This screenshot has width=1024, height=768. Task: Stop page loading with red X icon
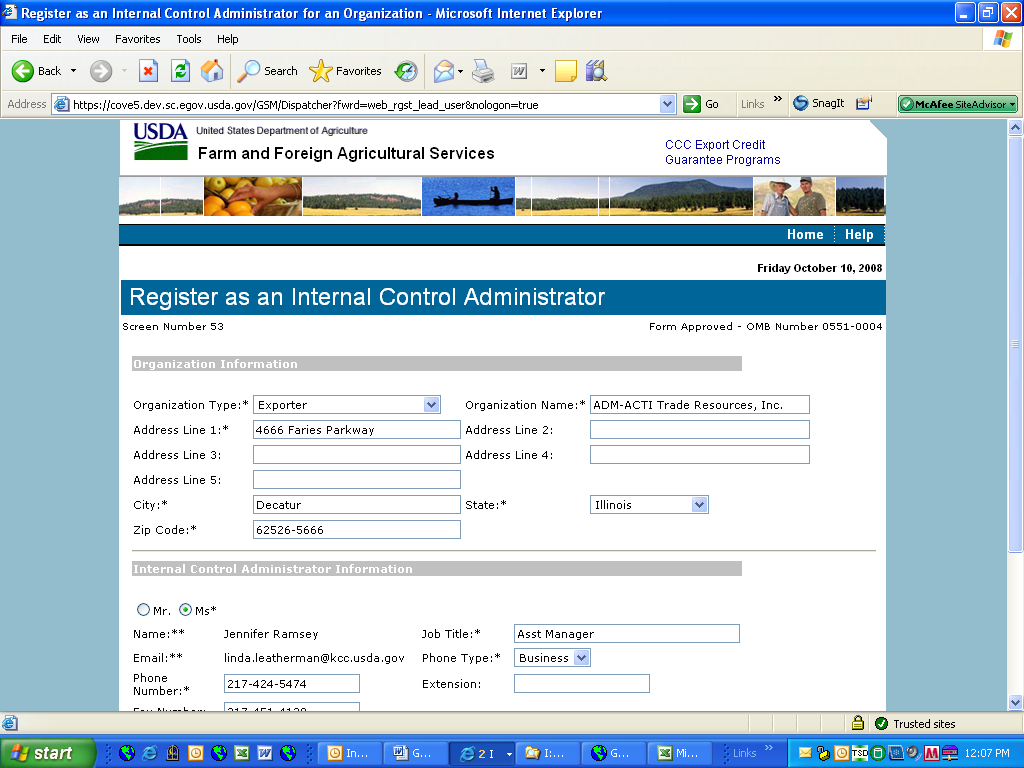[148, 71]
